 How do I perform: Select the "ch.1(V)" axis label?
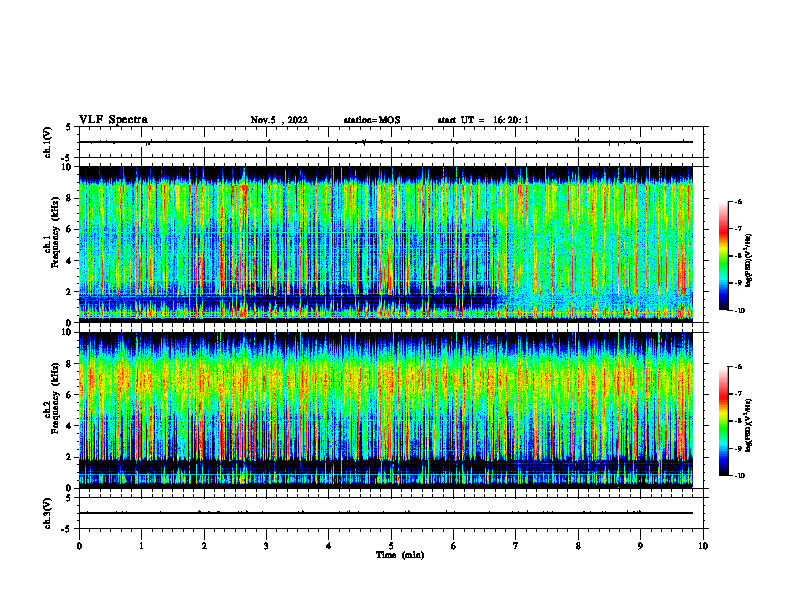pyautogui.click(x=47, y=142)
